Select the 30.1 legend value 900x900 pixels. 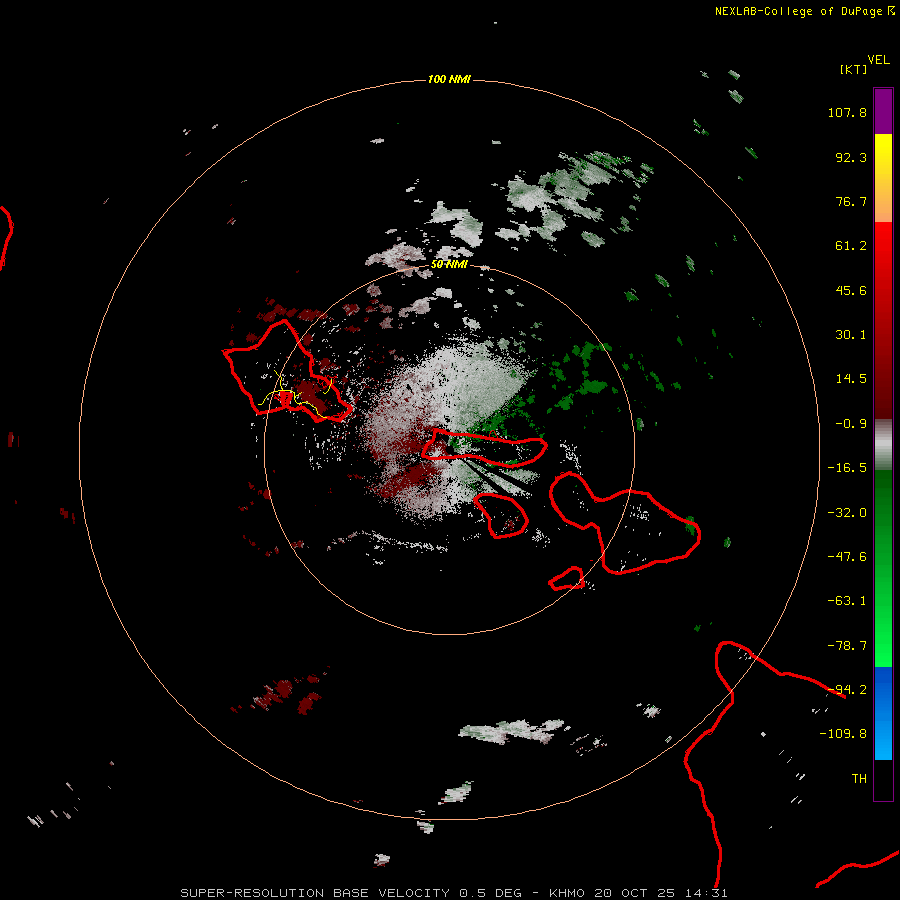coord(851,335)
